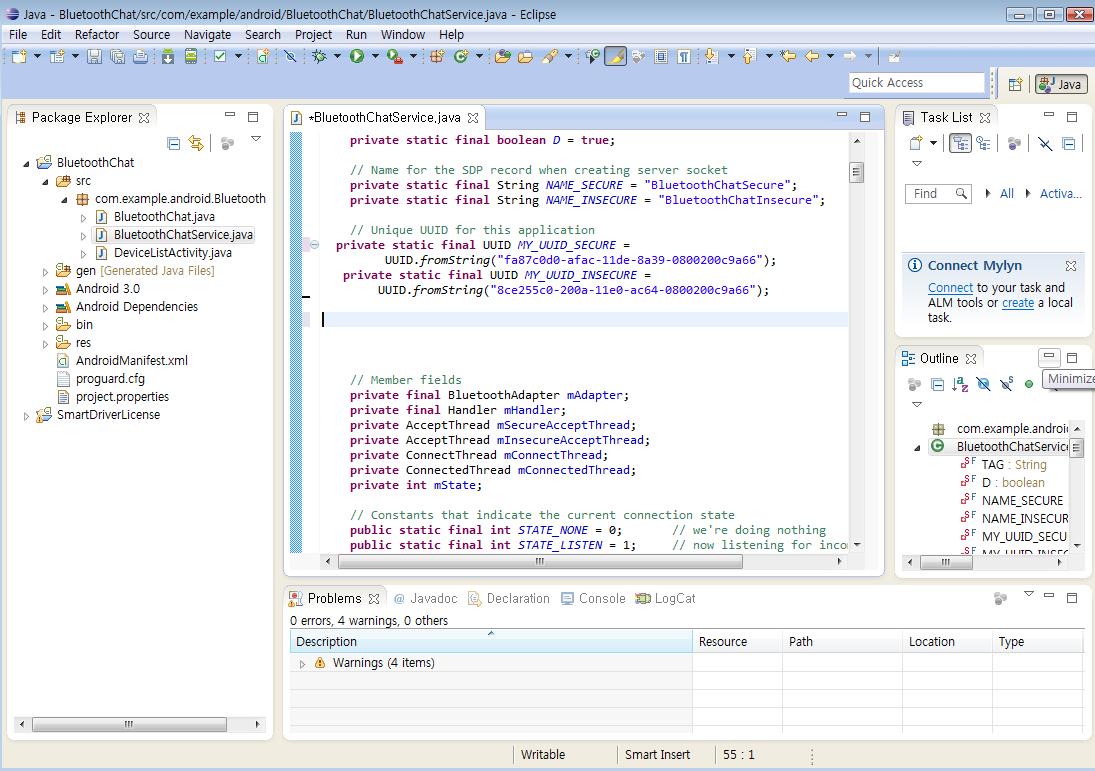Toggle Categorized view in Task List
1095x771 pixels.
[x=960, y=144]
